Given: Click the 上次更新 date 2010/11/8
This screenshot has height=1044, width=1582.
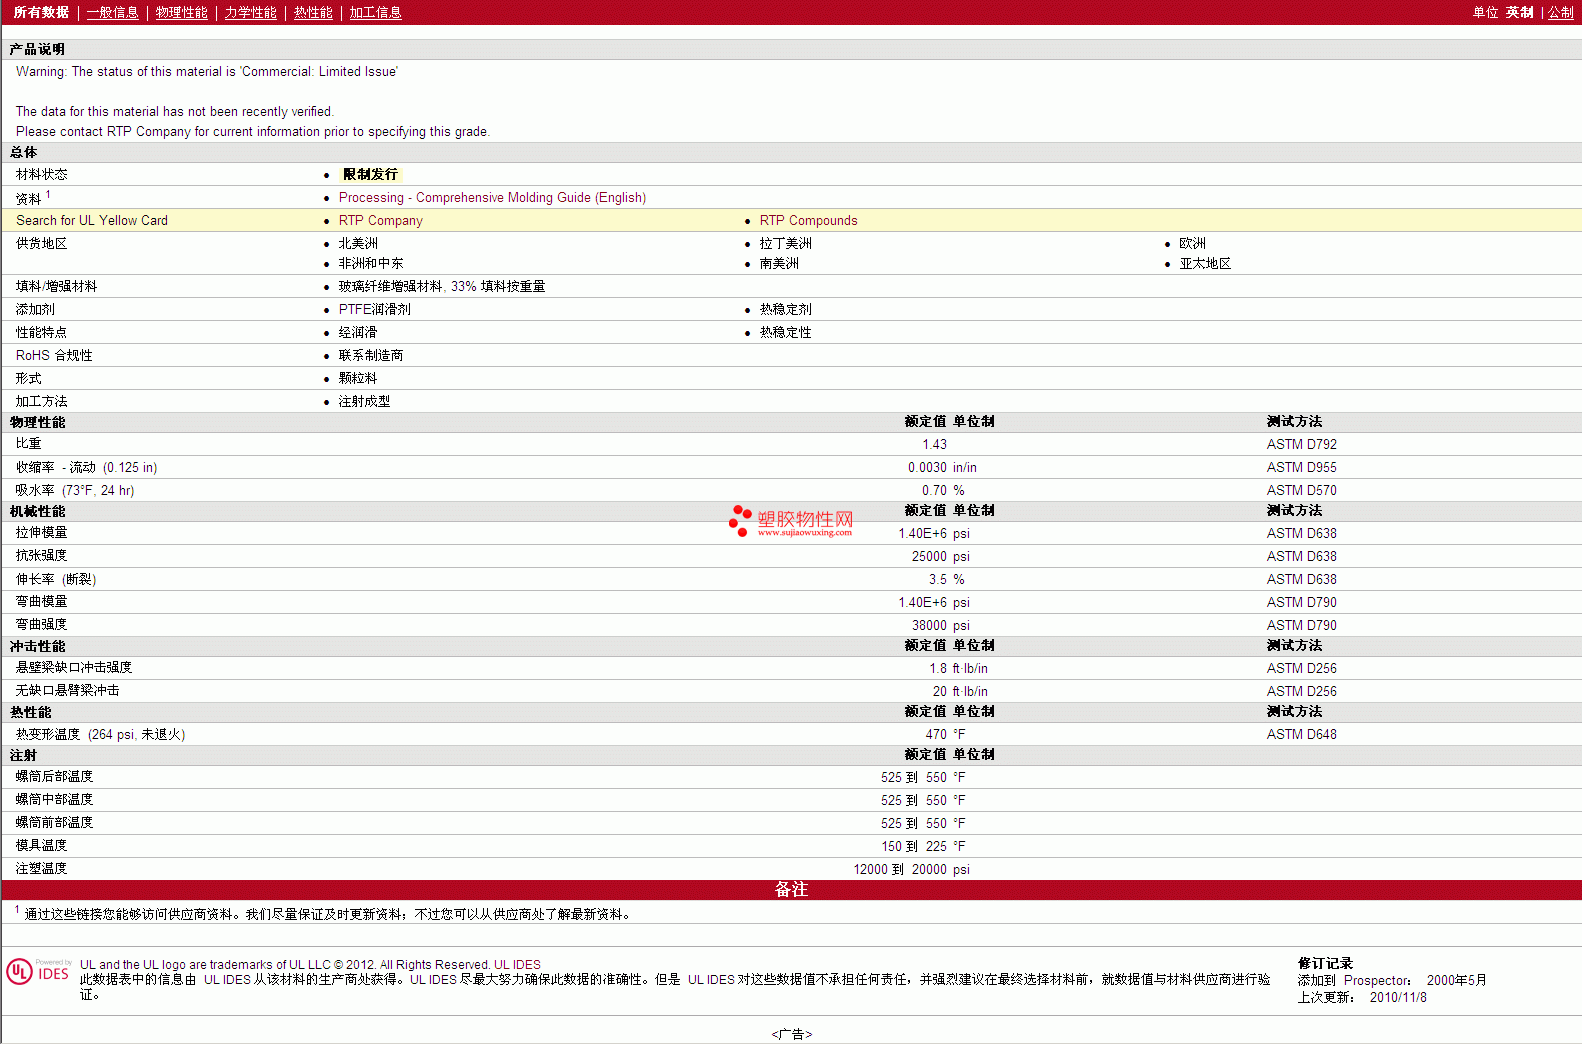Looking at the screenshot, I should point(1398,997).
